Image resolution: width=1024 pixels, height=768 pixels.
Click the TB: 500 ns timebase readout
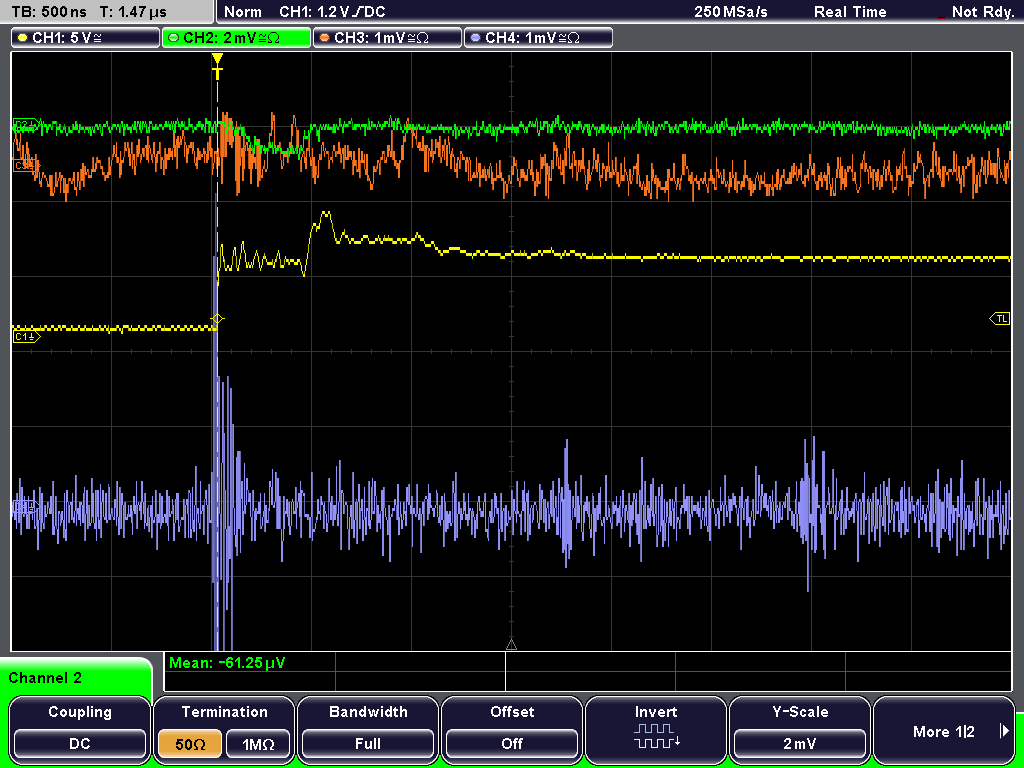(x=50, y=12)
